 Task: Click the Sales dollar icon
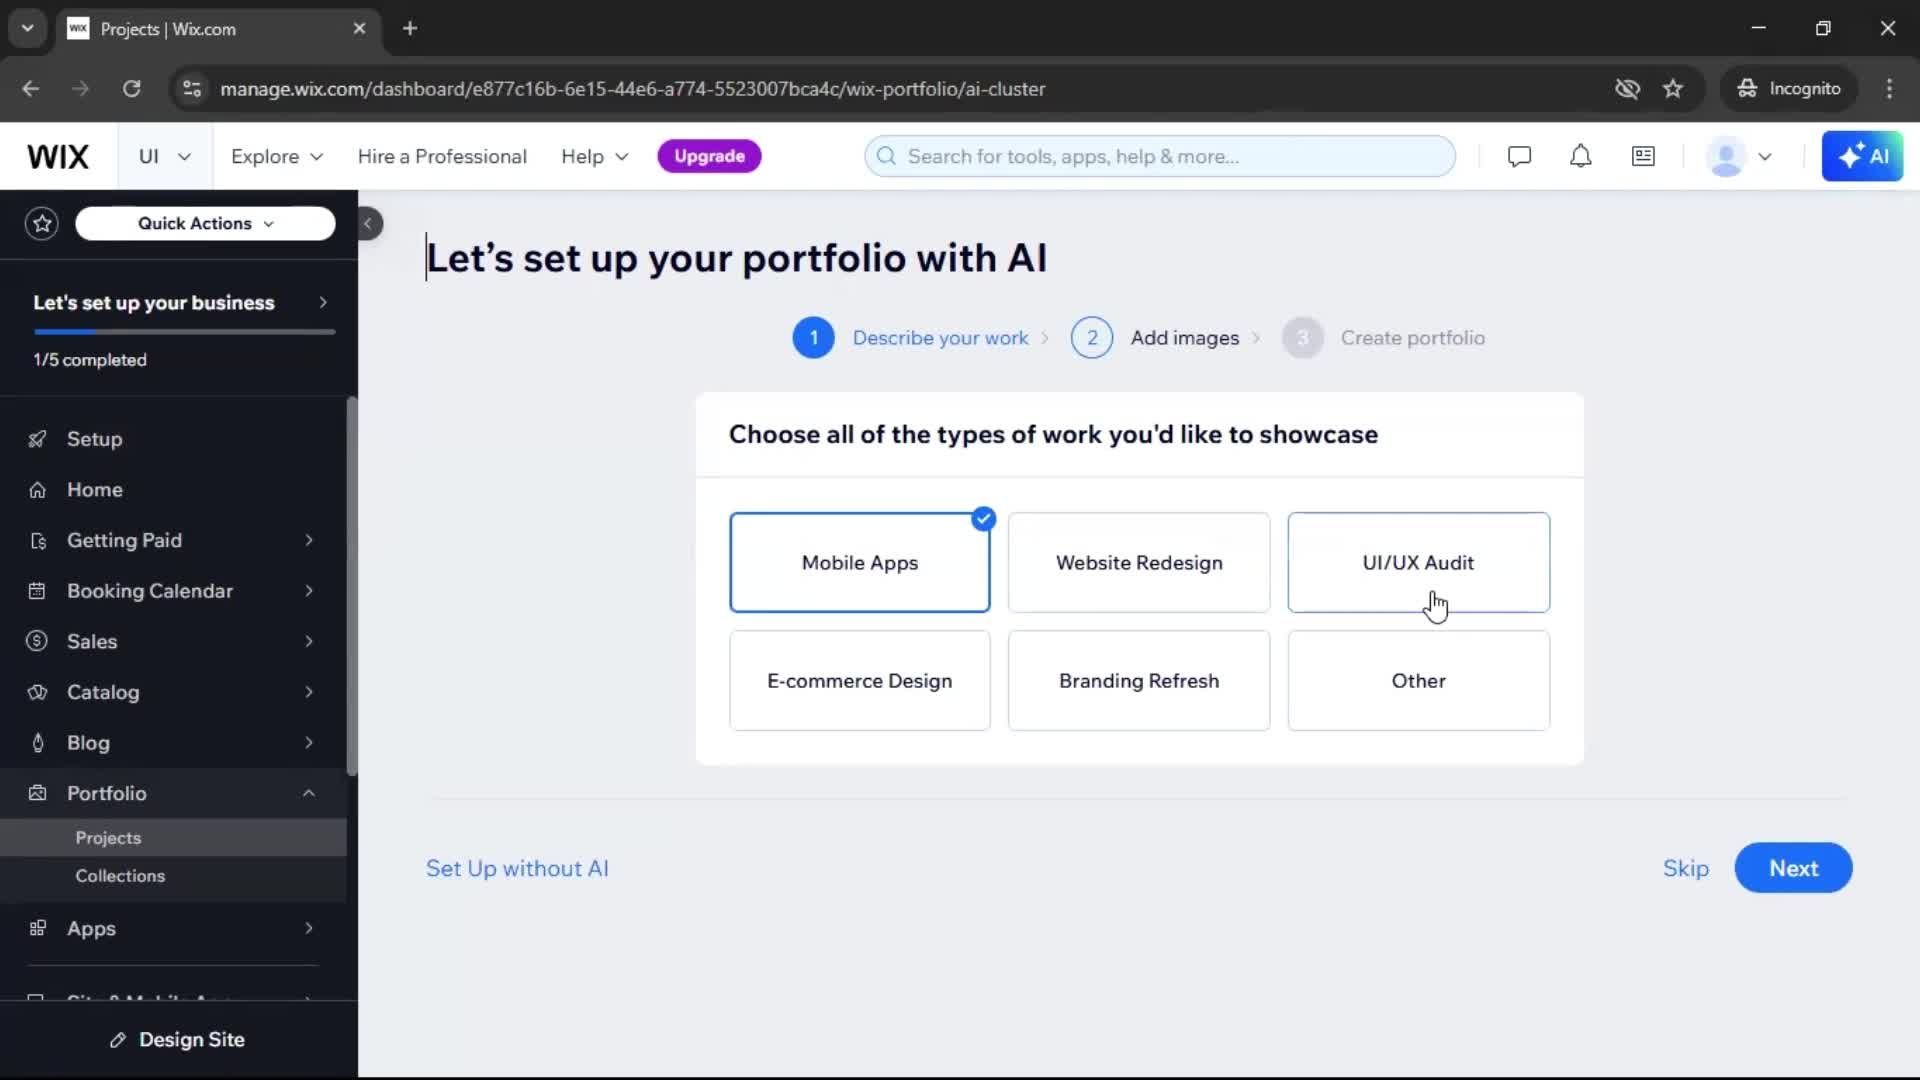[x=37, y=641]
